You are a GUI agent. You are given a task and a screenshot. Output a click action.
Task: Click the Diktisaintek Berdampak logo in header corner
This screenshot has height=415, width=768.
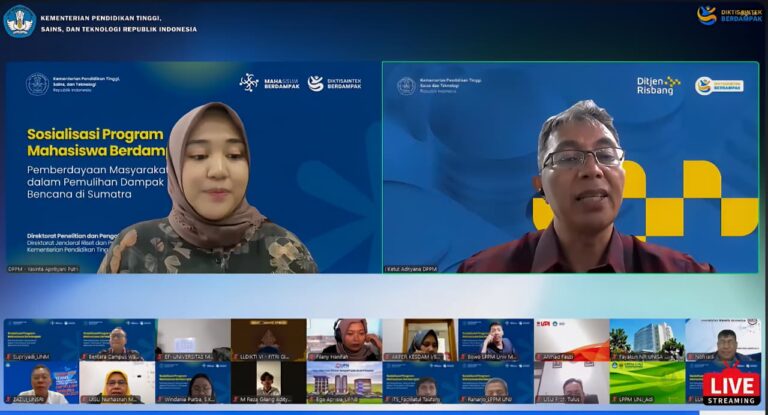point(729,15)
